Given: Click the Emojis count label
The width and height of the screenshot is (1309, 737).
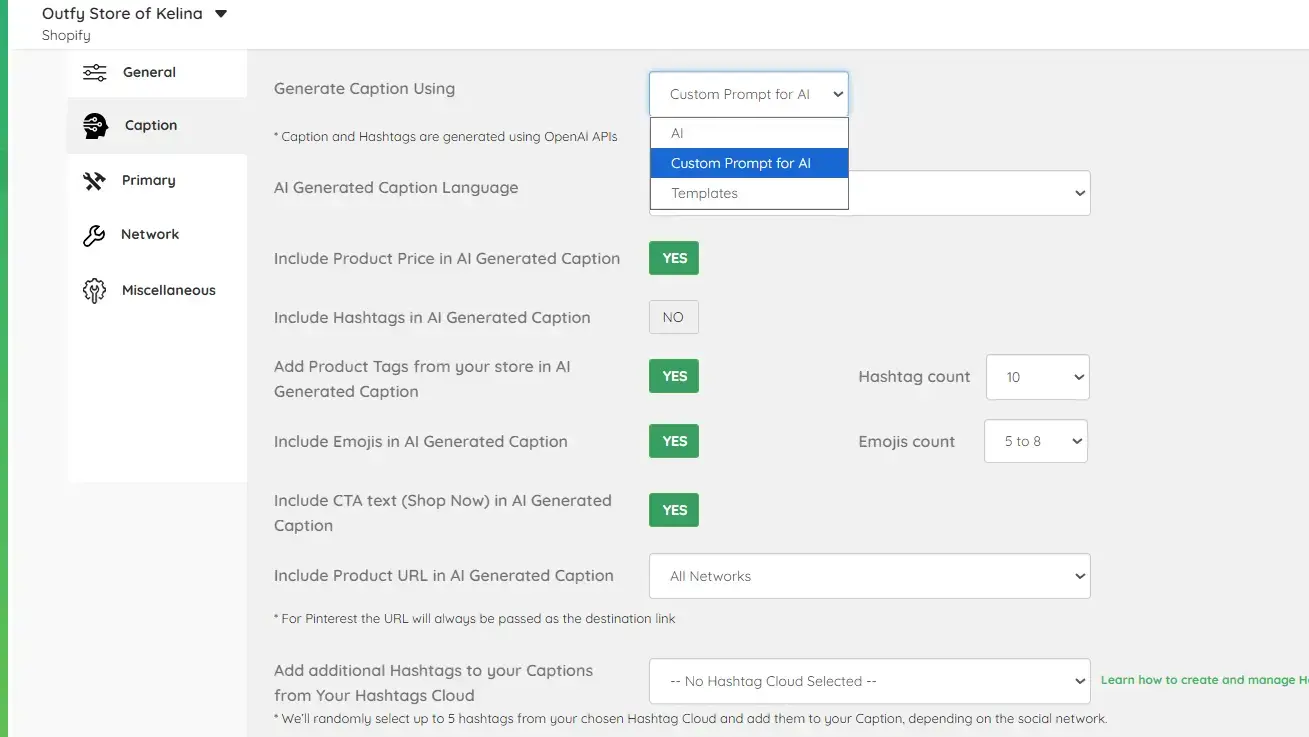Looking at the screenshot, I should [906, 442].
